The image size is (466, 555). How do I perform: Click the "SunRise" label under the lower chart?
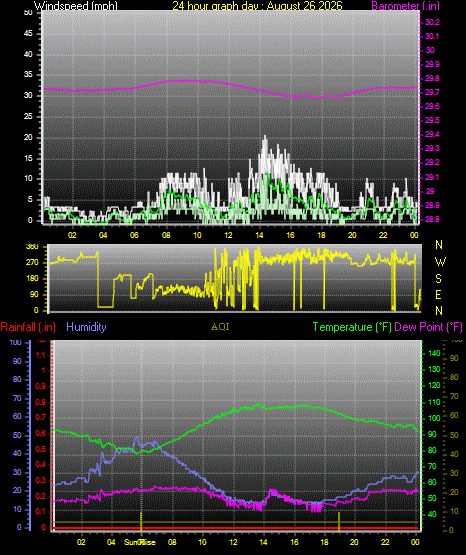(140, 542)
